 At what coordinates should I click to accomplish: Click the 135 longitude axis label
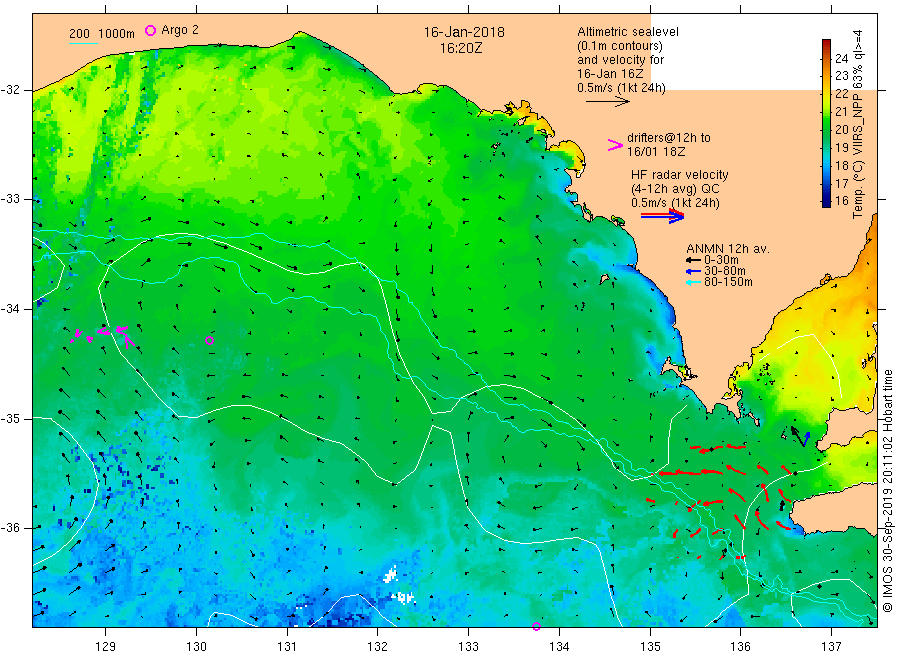(650, 646)
